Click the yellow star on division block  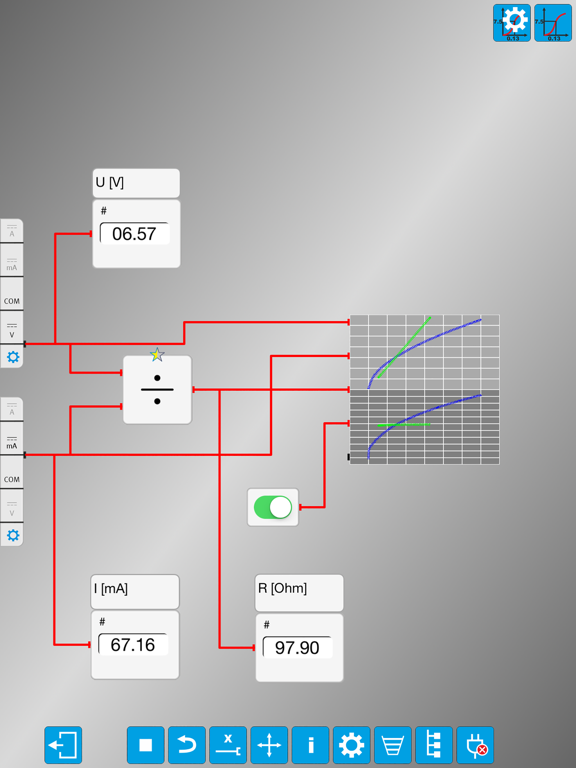click(x=157, y=354)
